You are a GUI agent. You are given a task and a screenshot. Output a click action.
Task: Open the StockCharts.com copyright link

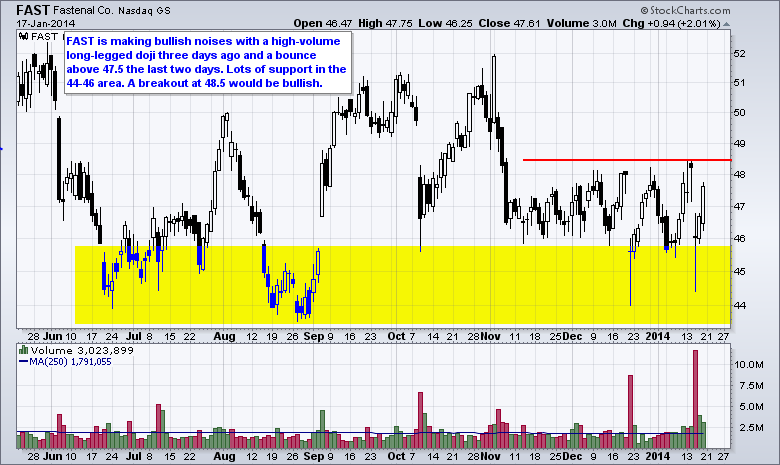pos(685,10)
